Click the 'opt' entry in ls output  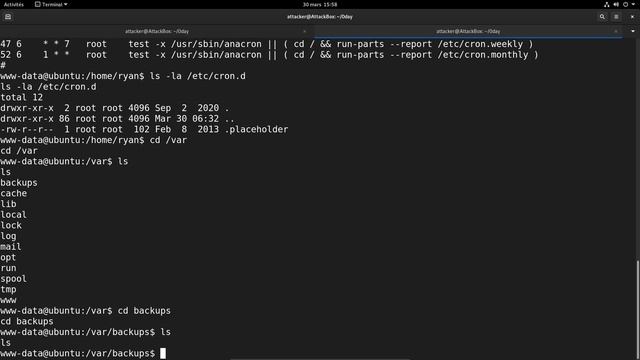pos(8,257)
